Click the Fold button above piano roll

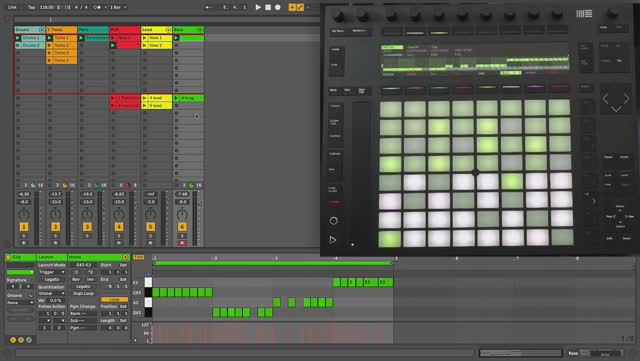(x=139, y=257)
